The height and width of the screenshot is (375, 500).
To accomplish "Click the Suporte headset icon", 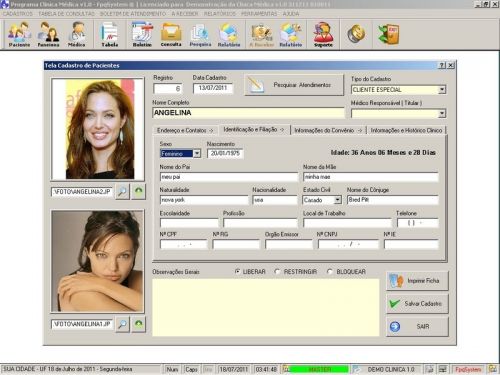I will (x=323, y=34).
